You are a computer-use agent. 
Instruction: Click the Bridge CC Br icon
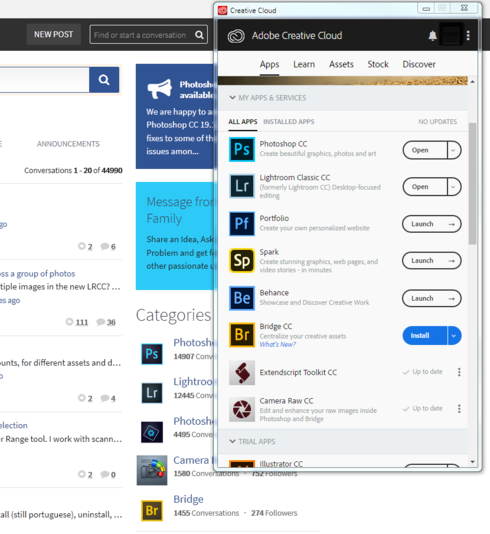pyautogui.click(x=242, y=335)
